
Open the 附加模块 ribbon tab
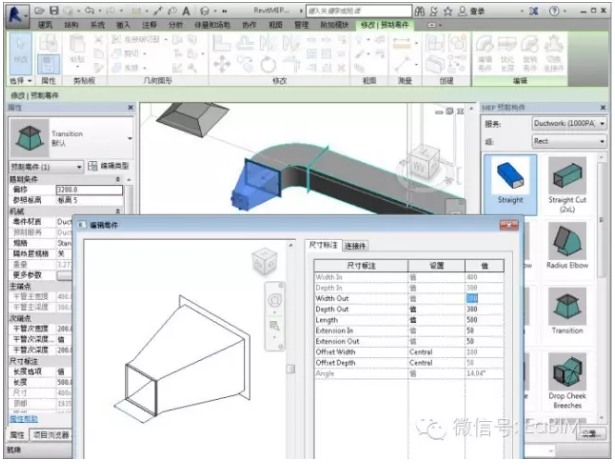pyautogui.click(x=334, y=25)
